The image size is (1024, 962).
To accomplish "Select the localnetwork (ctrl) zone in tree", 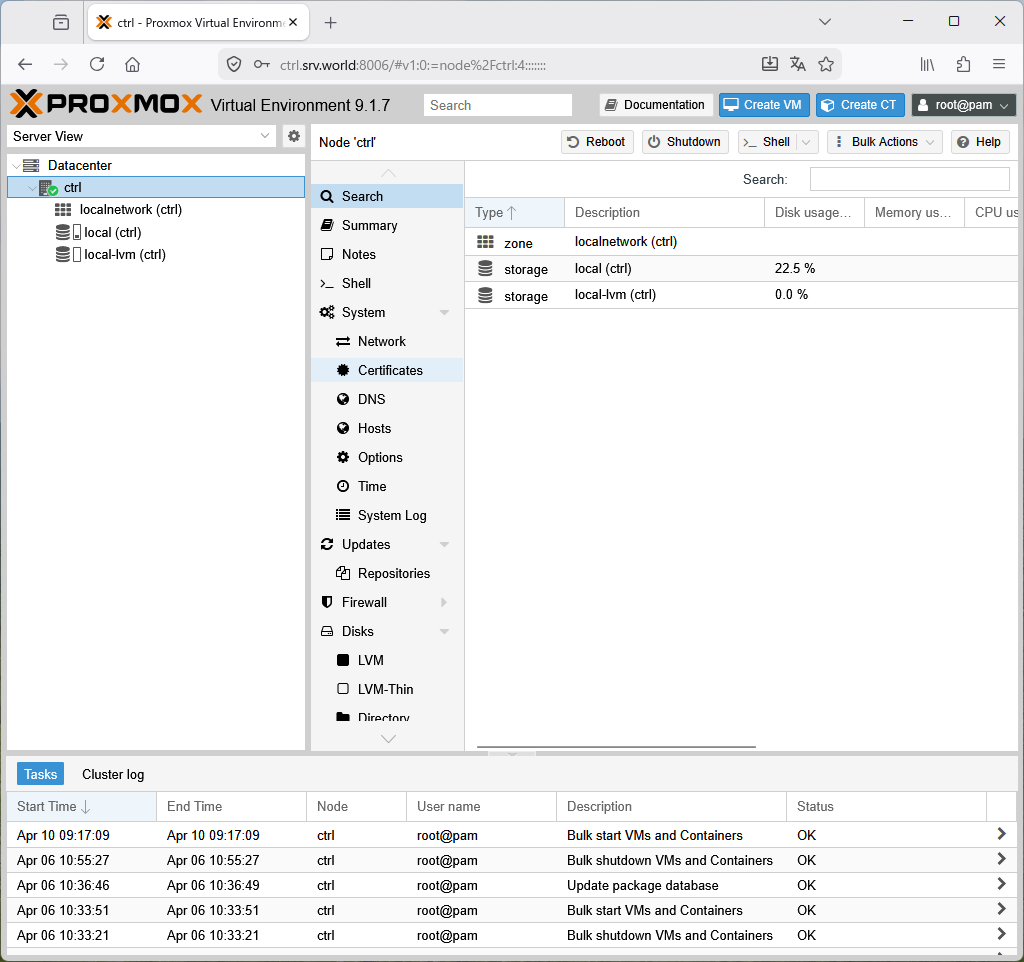I will (130, 209).
